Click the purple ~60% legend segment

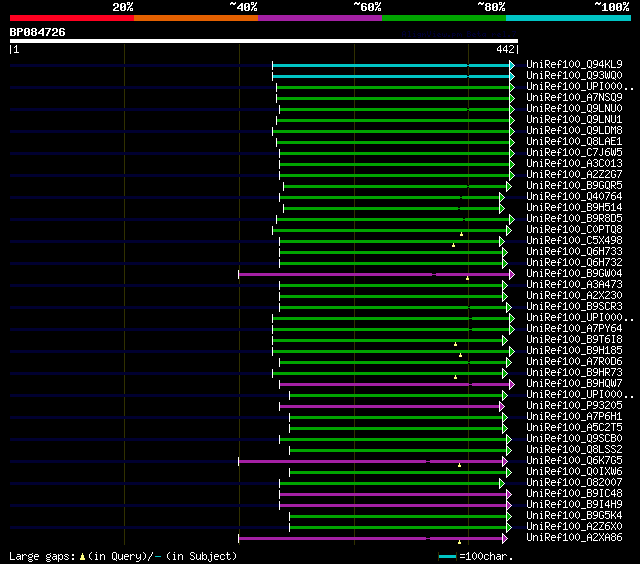pos(320,18)
